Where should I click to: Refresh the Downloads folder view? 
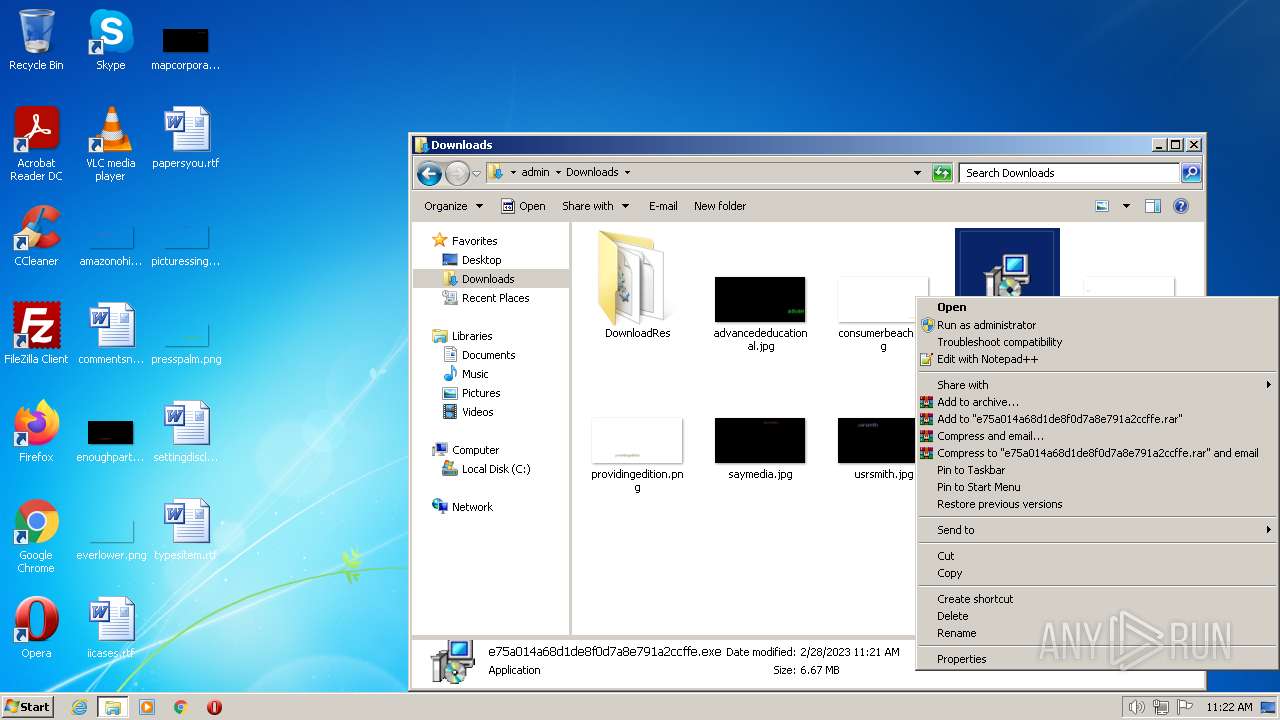click(x=941, y=173)
